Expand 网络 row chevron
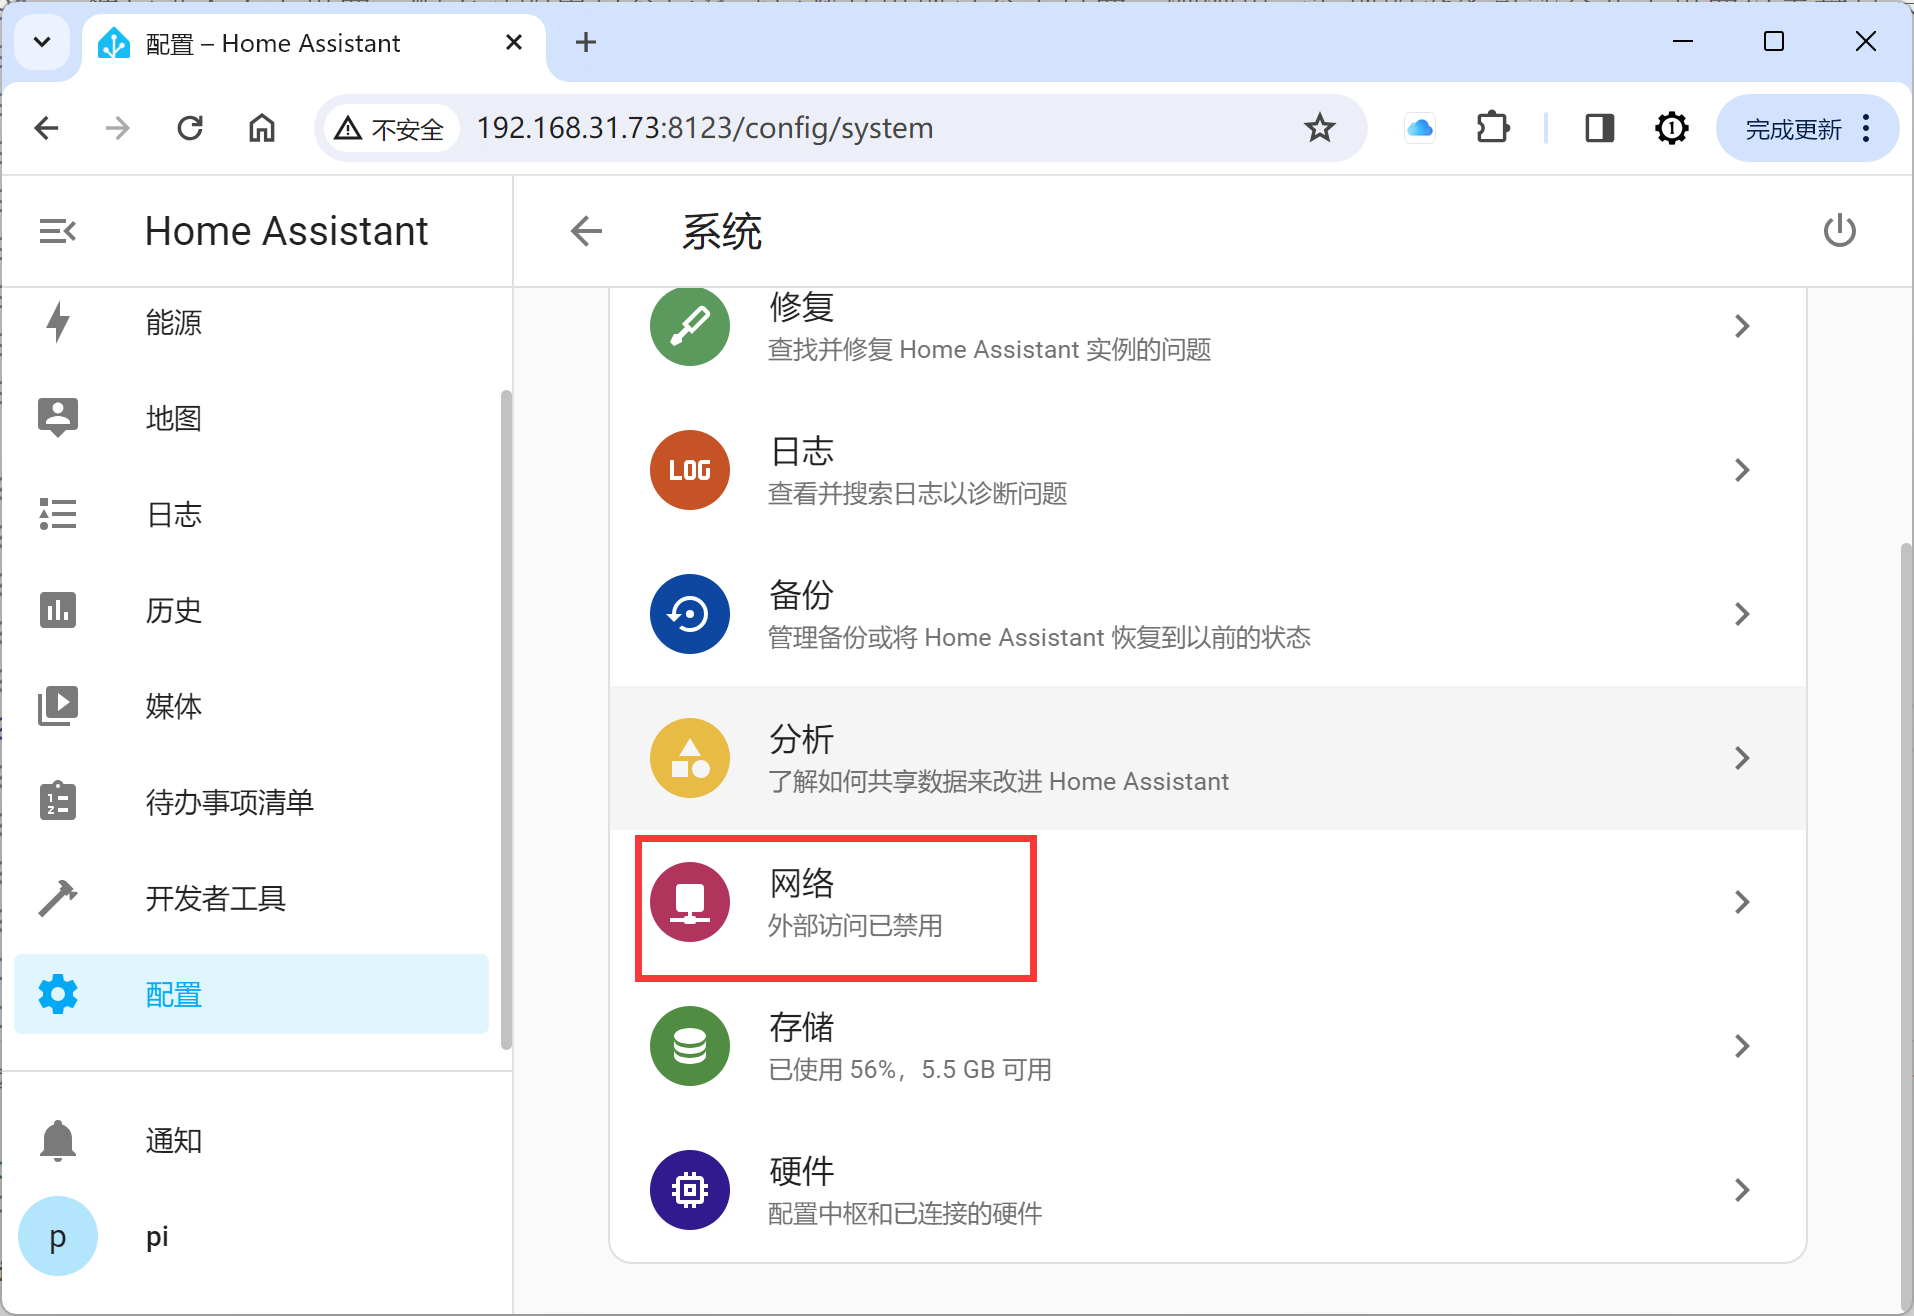1914x1316 pixels. pos(1742,902)
